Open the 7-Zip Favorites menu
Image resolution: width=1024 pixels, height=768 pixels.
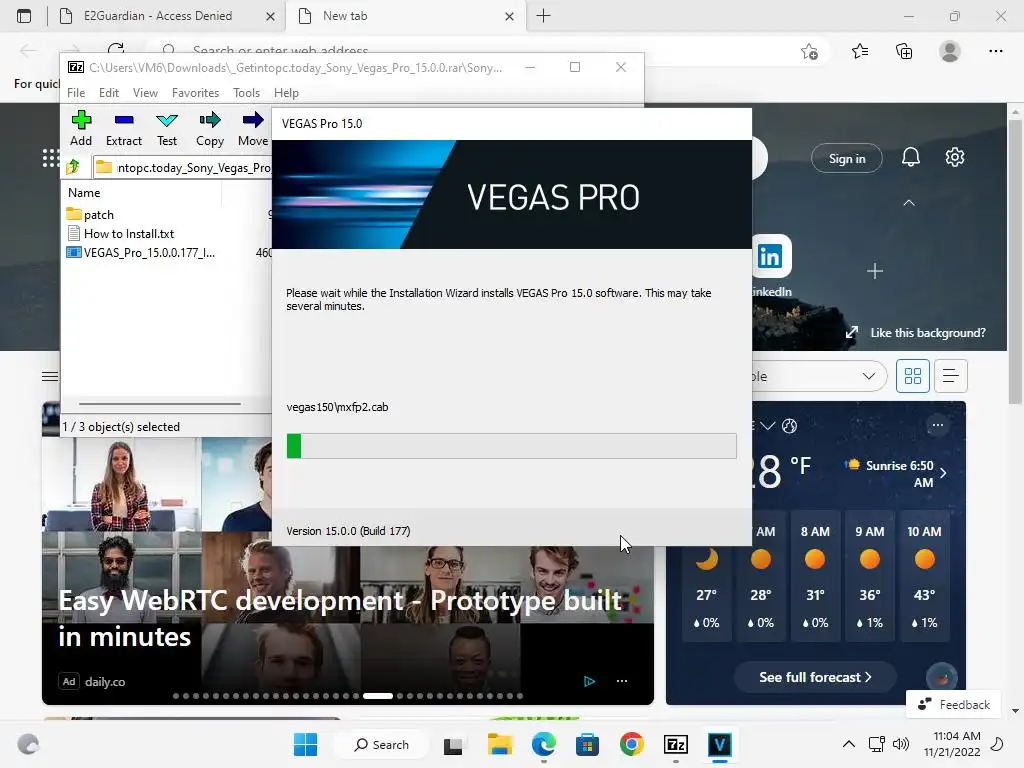(195, 93)
